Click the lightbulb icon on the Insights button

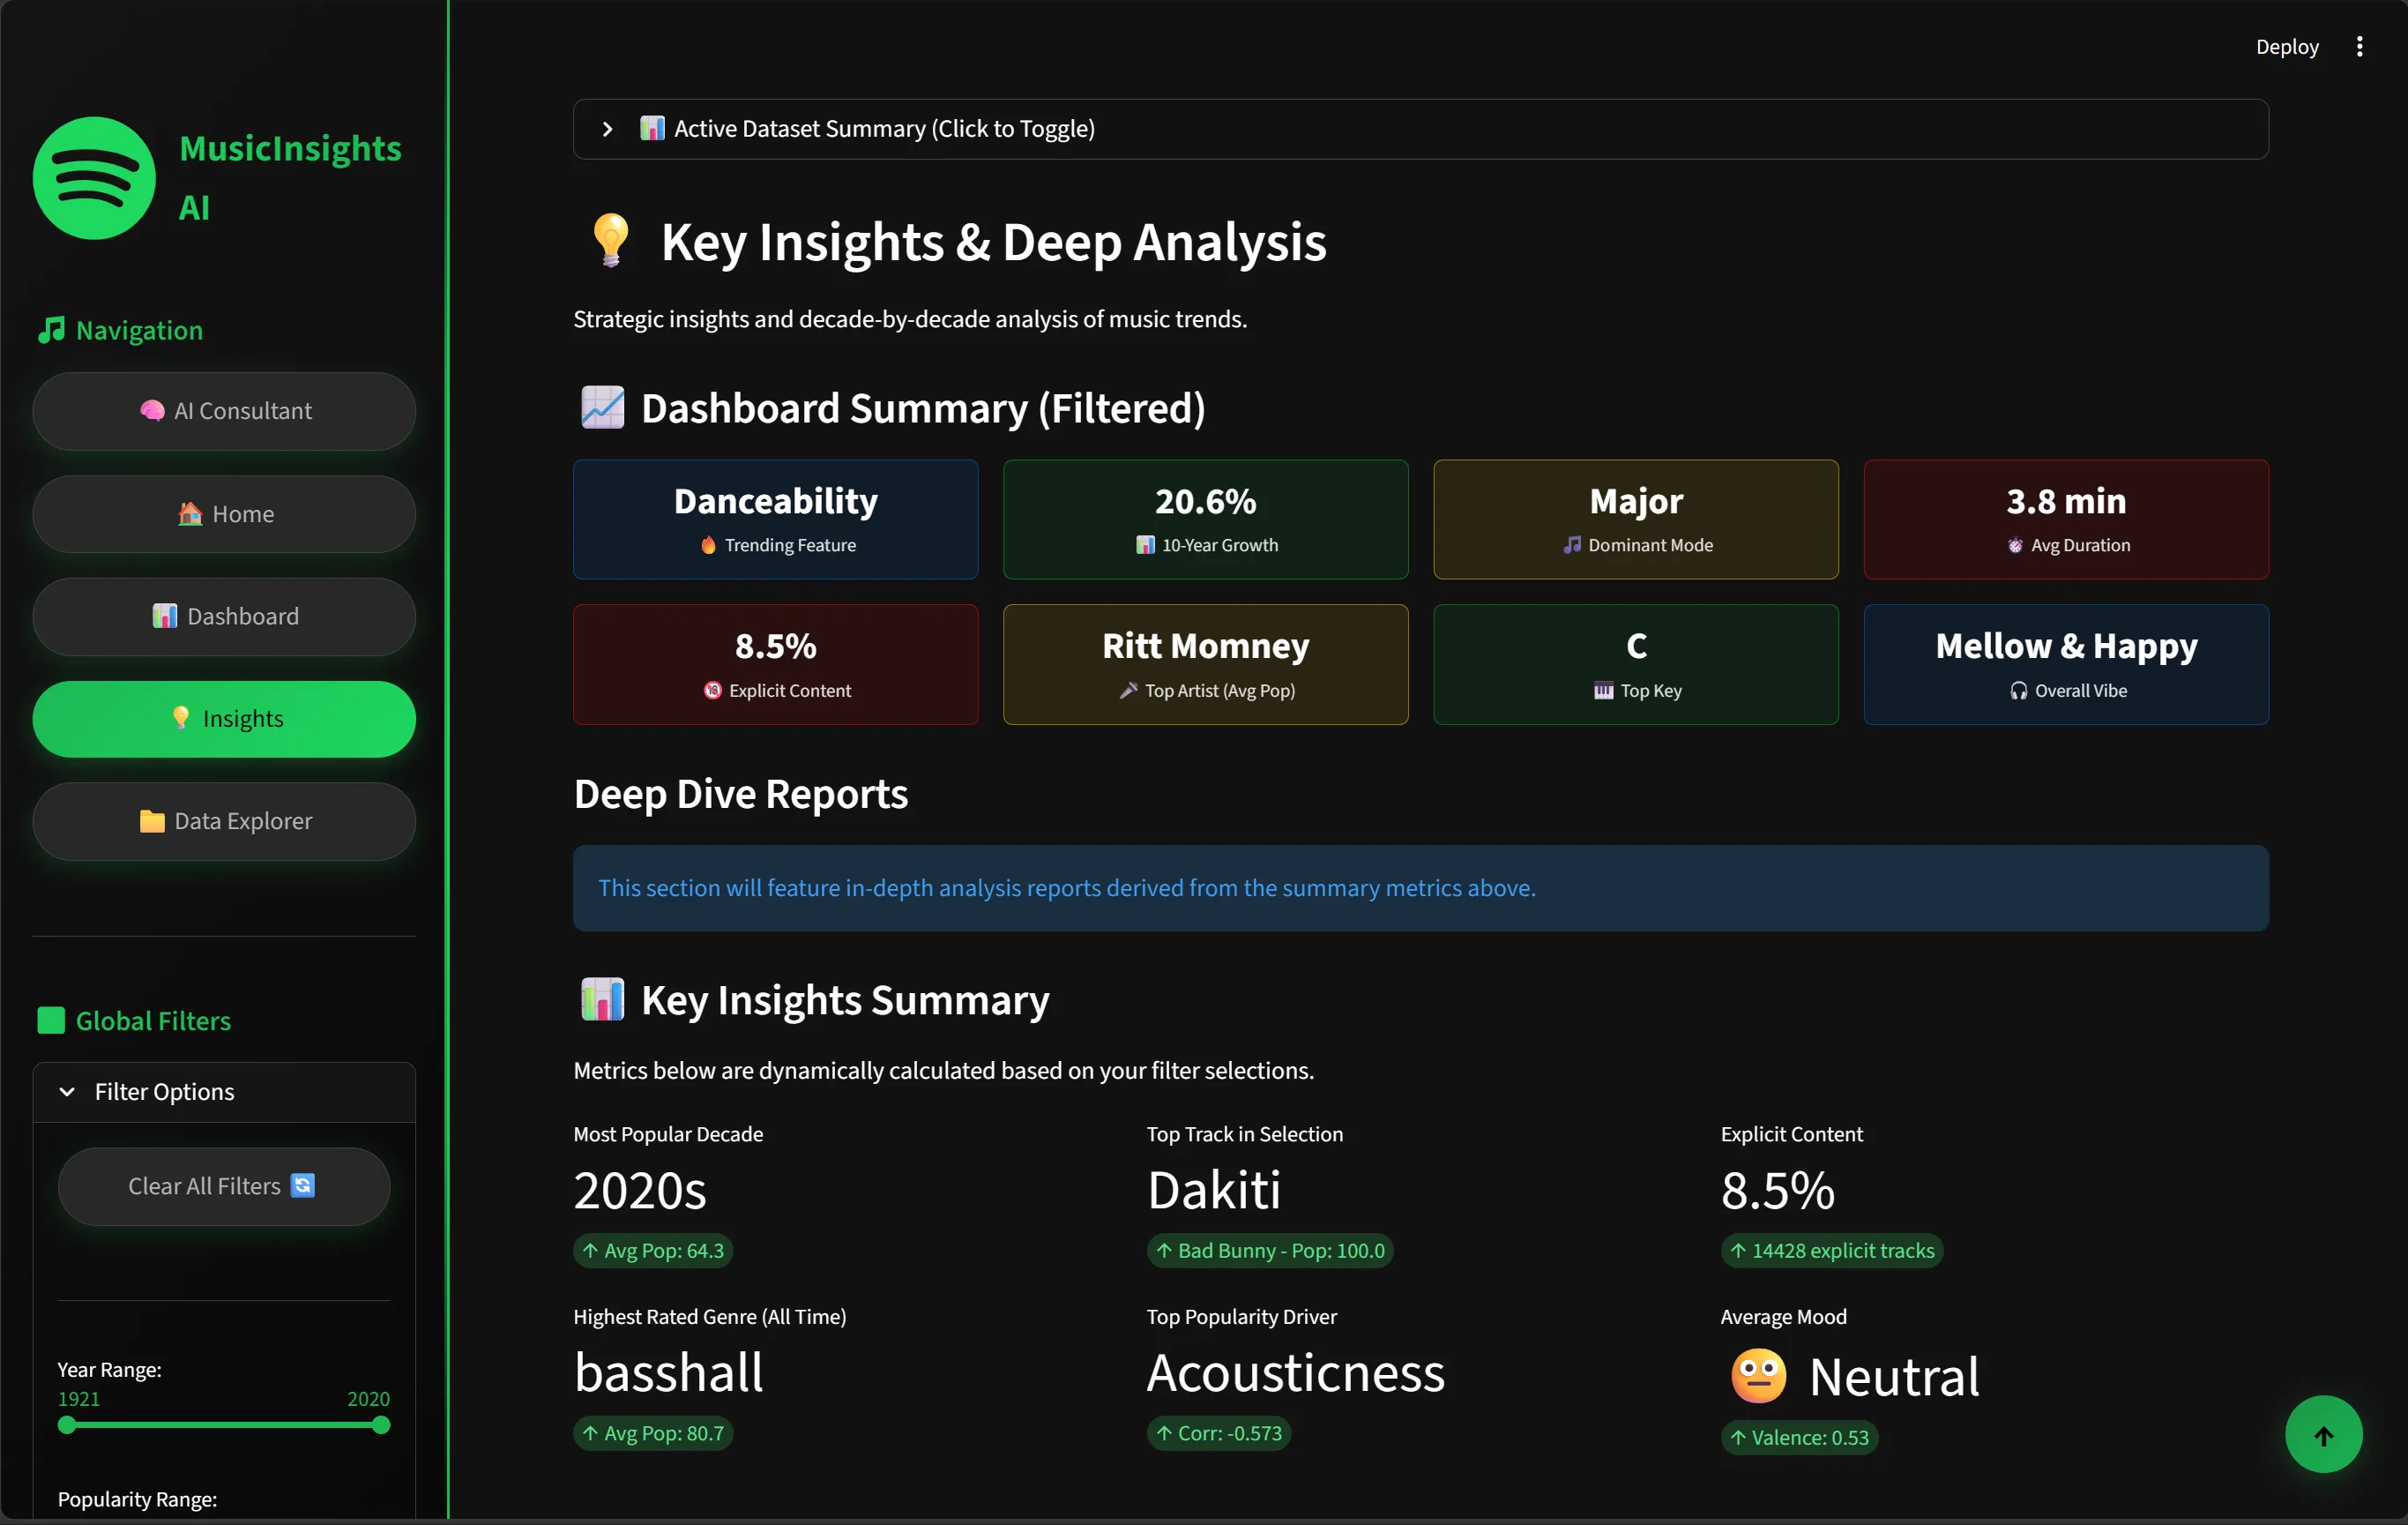[x=180, y=718]
